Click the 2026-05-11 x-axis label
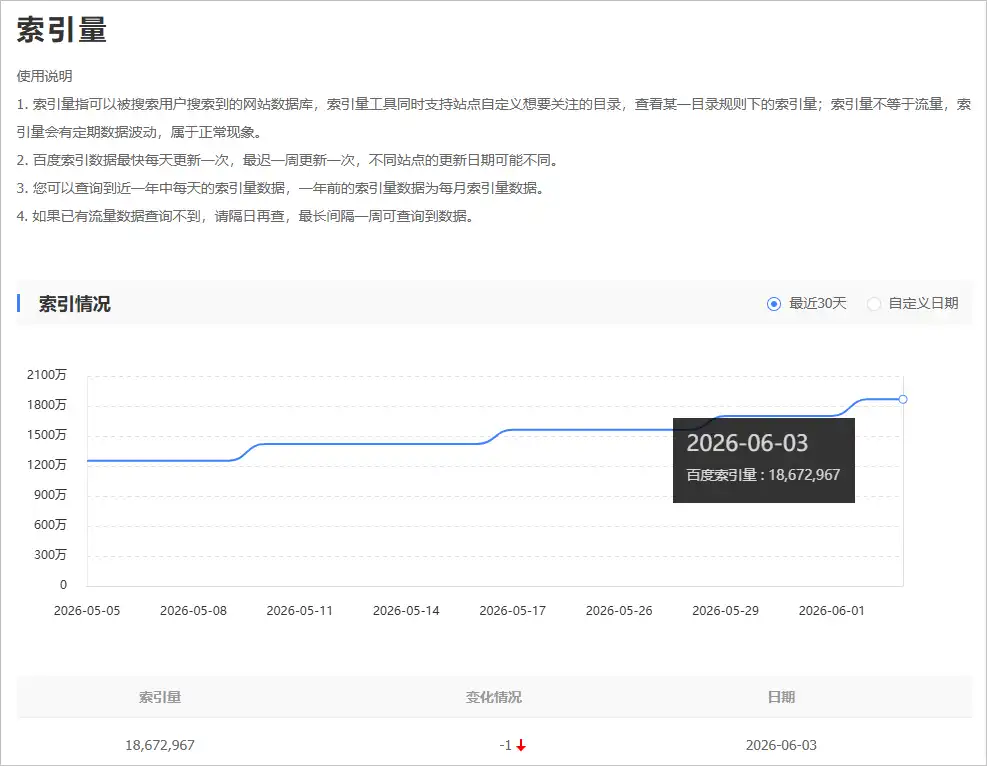The width and height of the screenshot is (987, 766). pos(300,611)
